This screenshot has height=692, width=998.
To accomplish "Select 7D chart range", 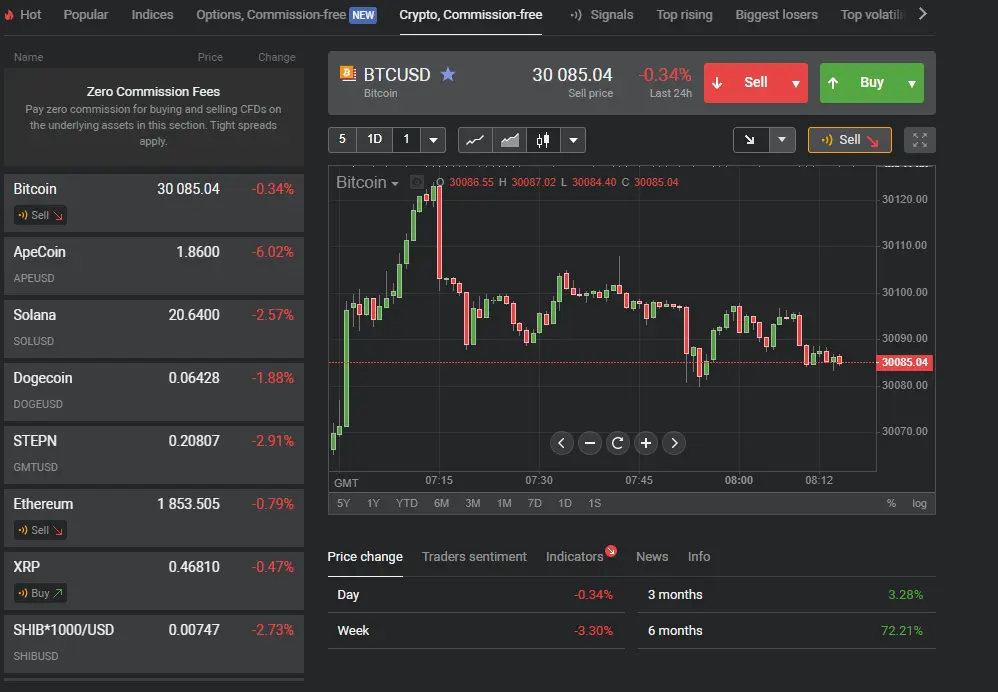I will click(535, 503).
